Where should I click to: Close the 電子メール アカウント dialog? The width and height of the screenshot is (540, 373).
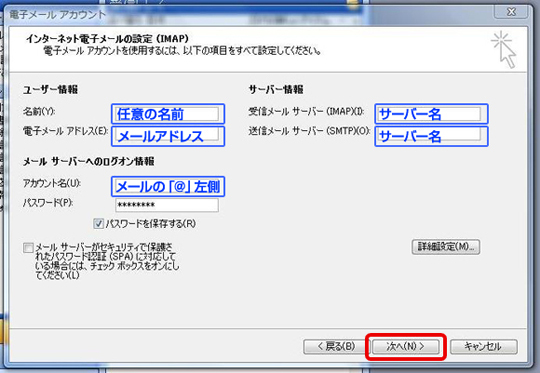511,12
